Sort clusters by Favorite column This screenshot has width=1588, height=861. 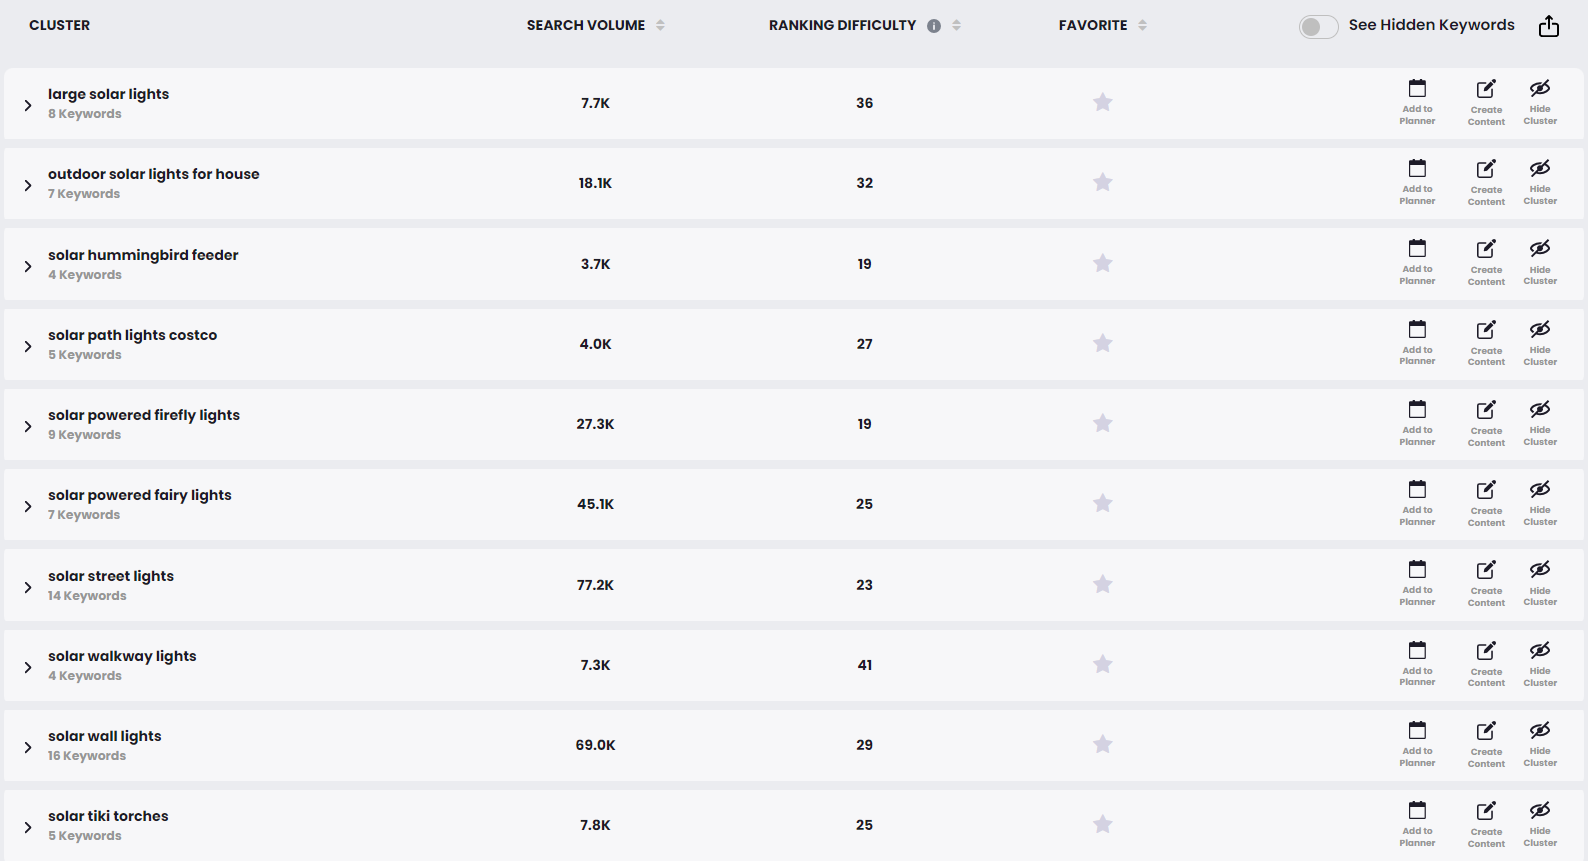click(1142, 26)
